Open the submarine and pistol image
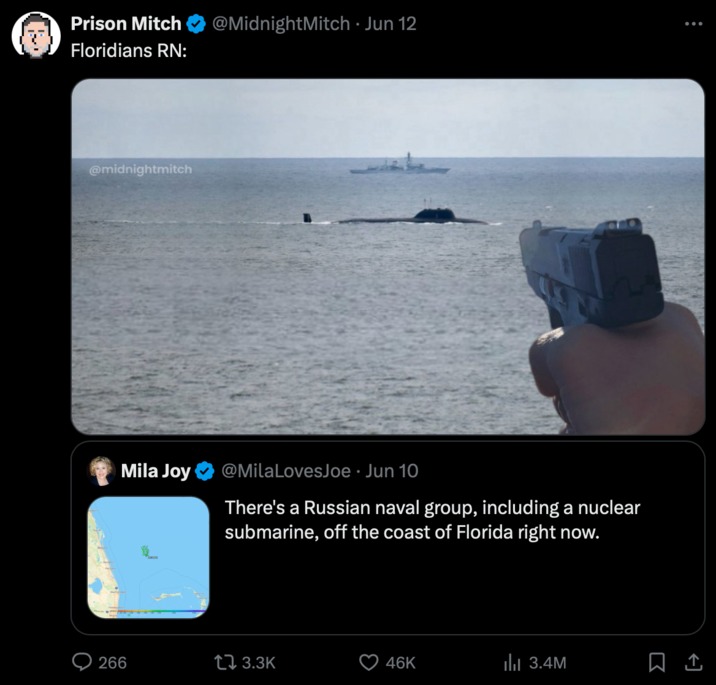This screenshot has height=685, width=716. pos(387,256)
